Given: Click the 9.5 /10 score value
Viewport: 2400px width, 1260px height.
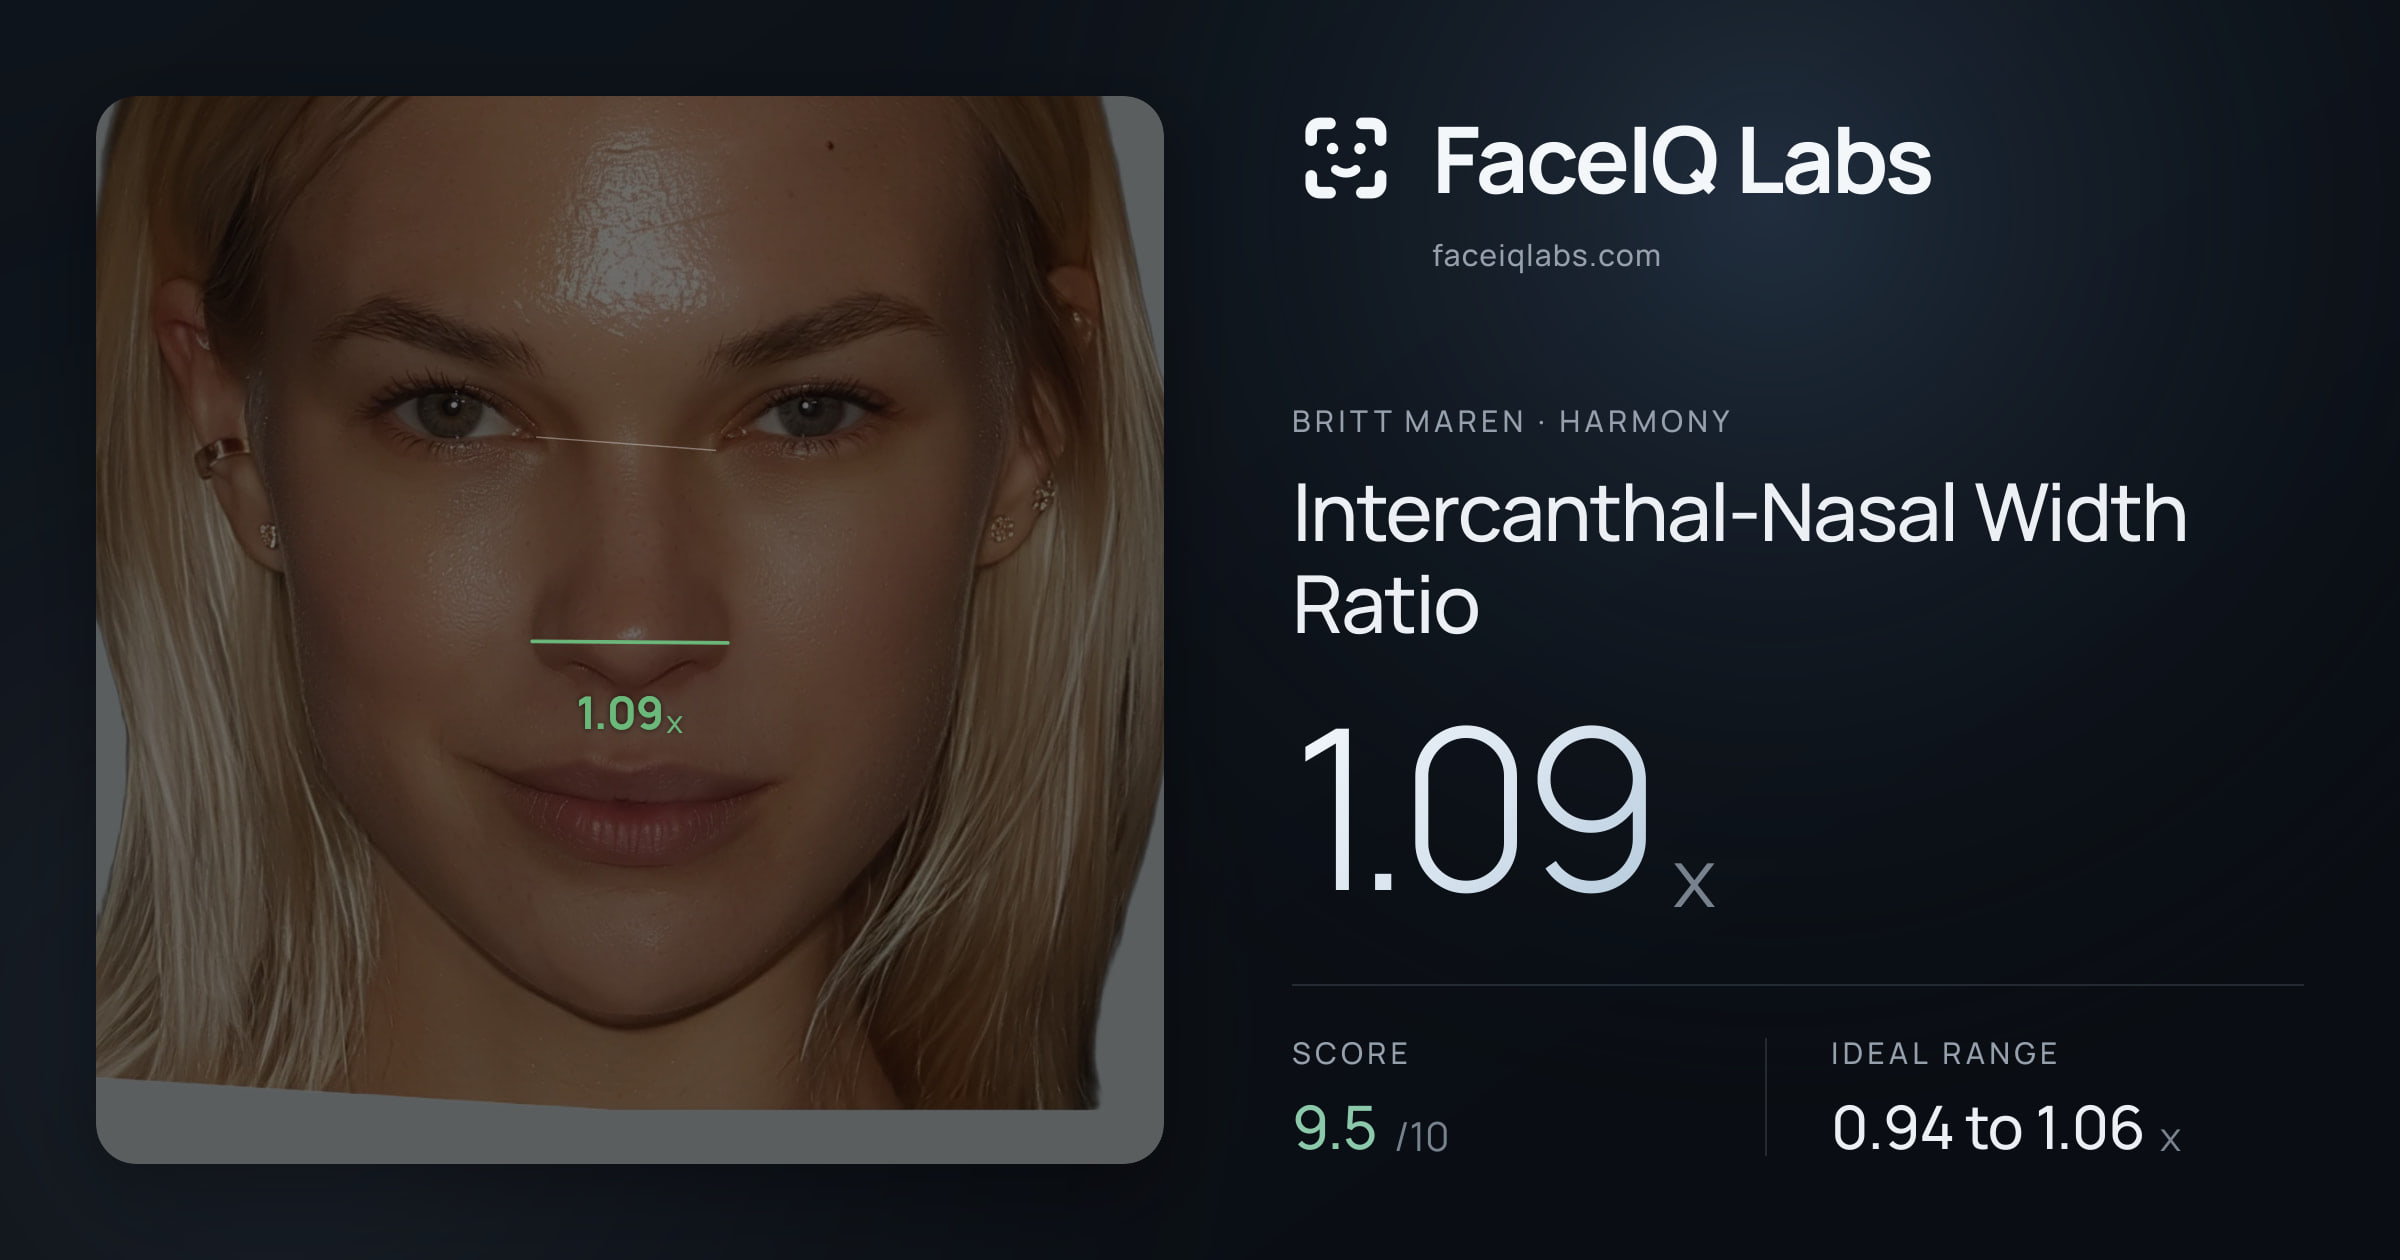Looking at the screenshot, I should point(1370,1129).
